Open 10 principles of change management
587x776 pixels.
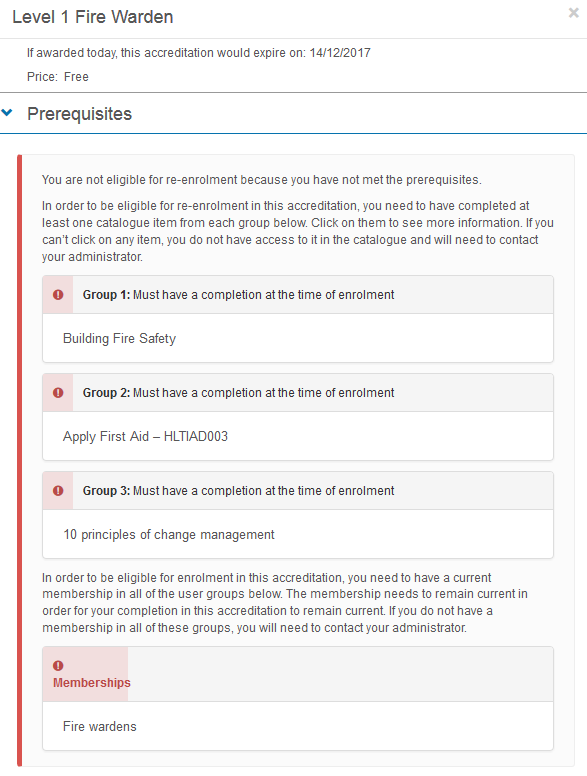click(x=169, y=534)
